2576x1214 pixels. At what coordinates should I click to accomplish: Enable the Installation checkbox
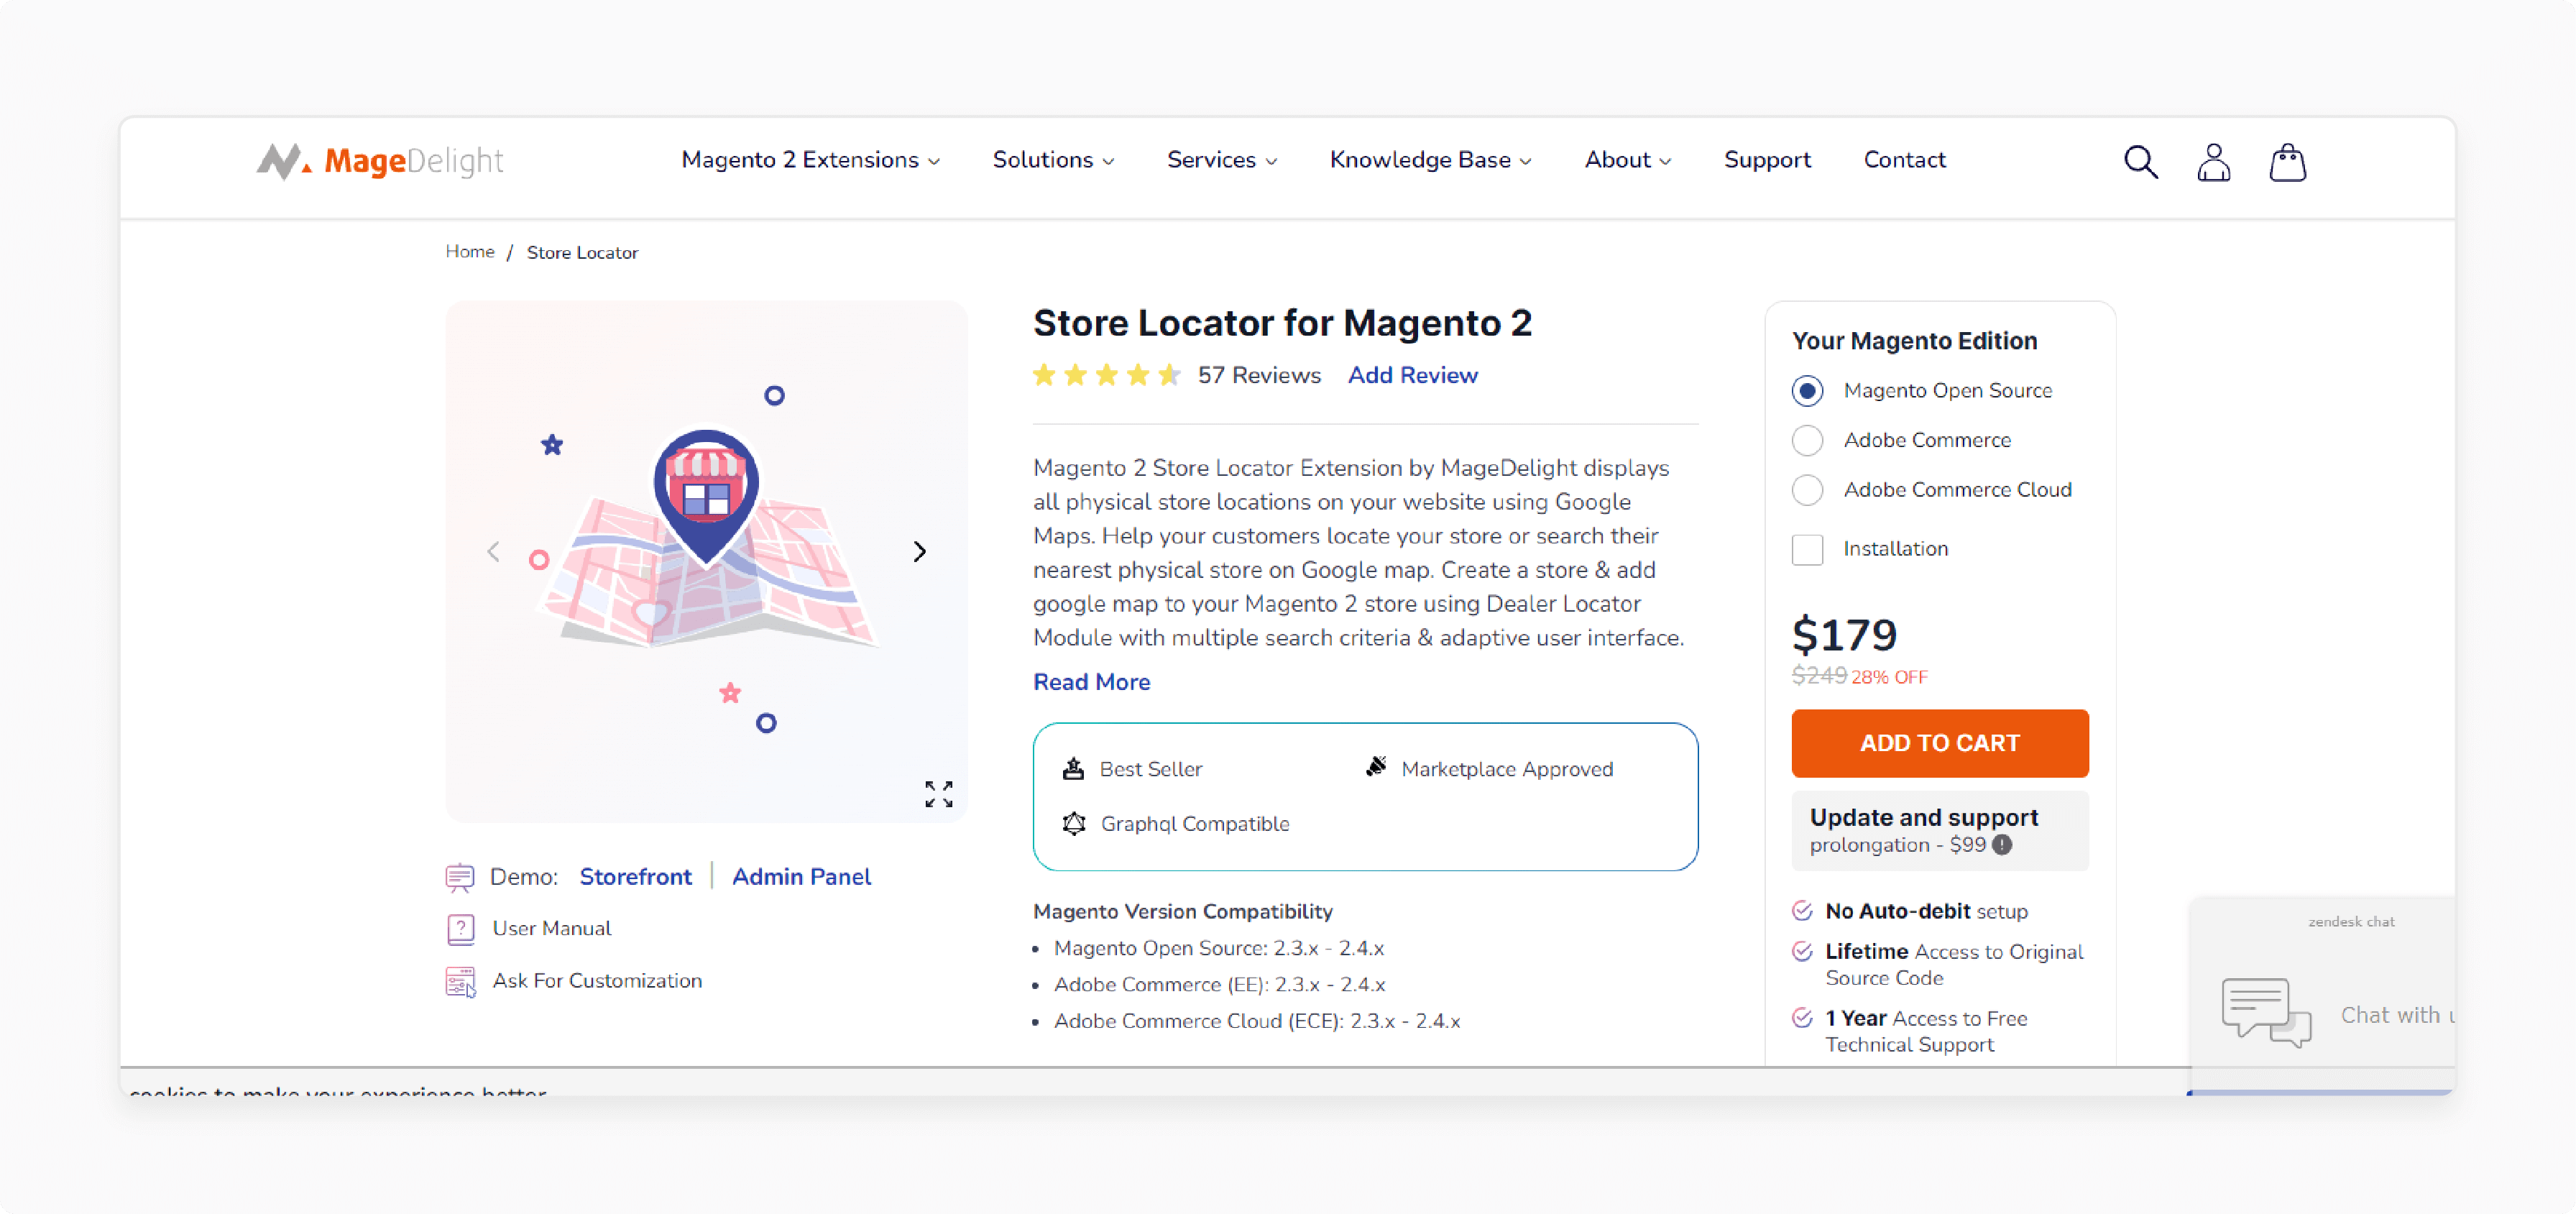click(1807, 549)
